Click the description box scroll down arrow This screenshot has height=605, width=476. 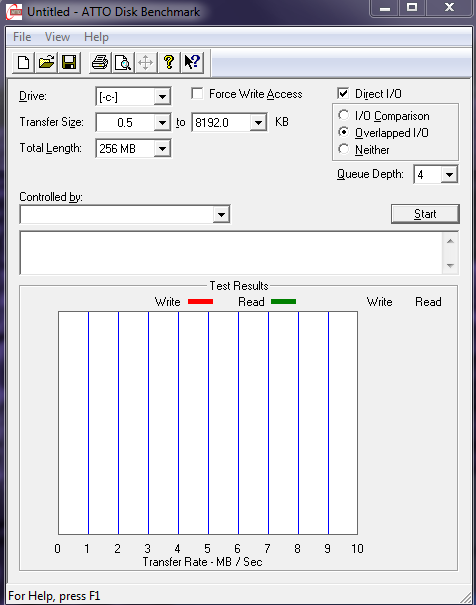(x=450, y=265)
